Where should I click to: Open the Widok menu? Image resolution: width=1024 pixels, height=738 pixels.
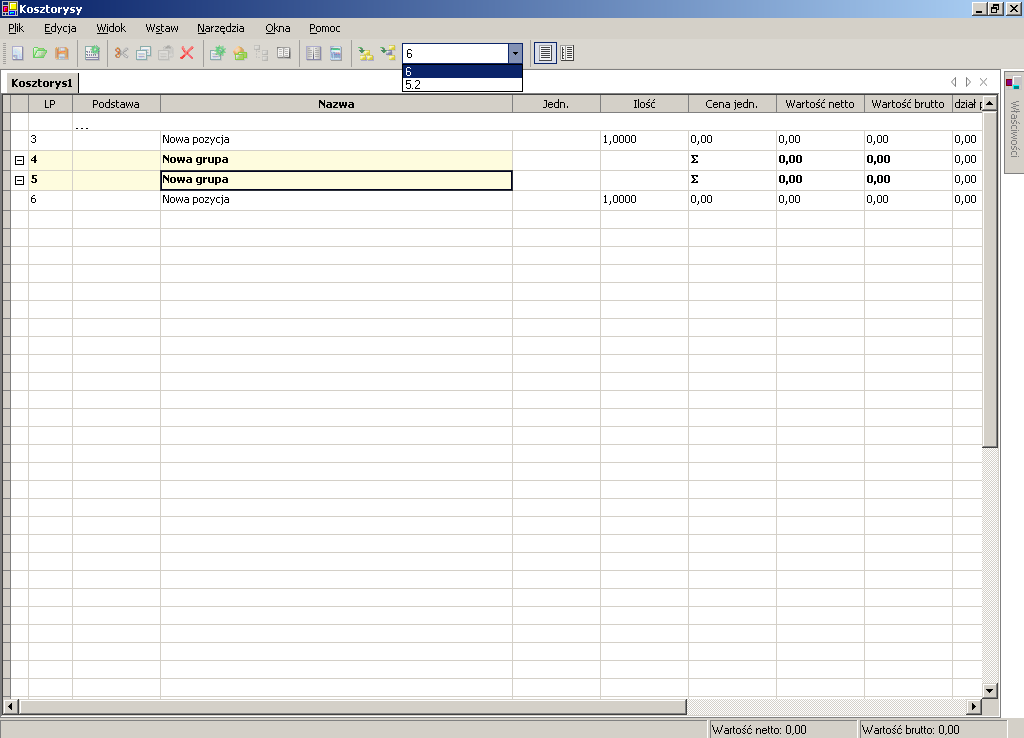pyautogui.click(x=111, y=28)
